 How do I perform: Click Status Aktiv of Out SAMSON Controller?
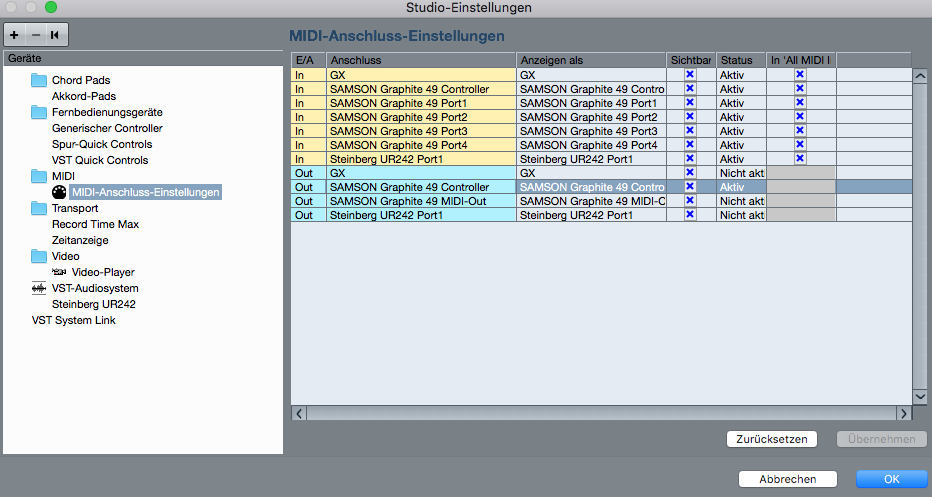click(x=741, y=187)
